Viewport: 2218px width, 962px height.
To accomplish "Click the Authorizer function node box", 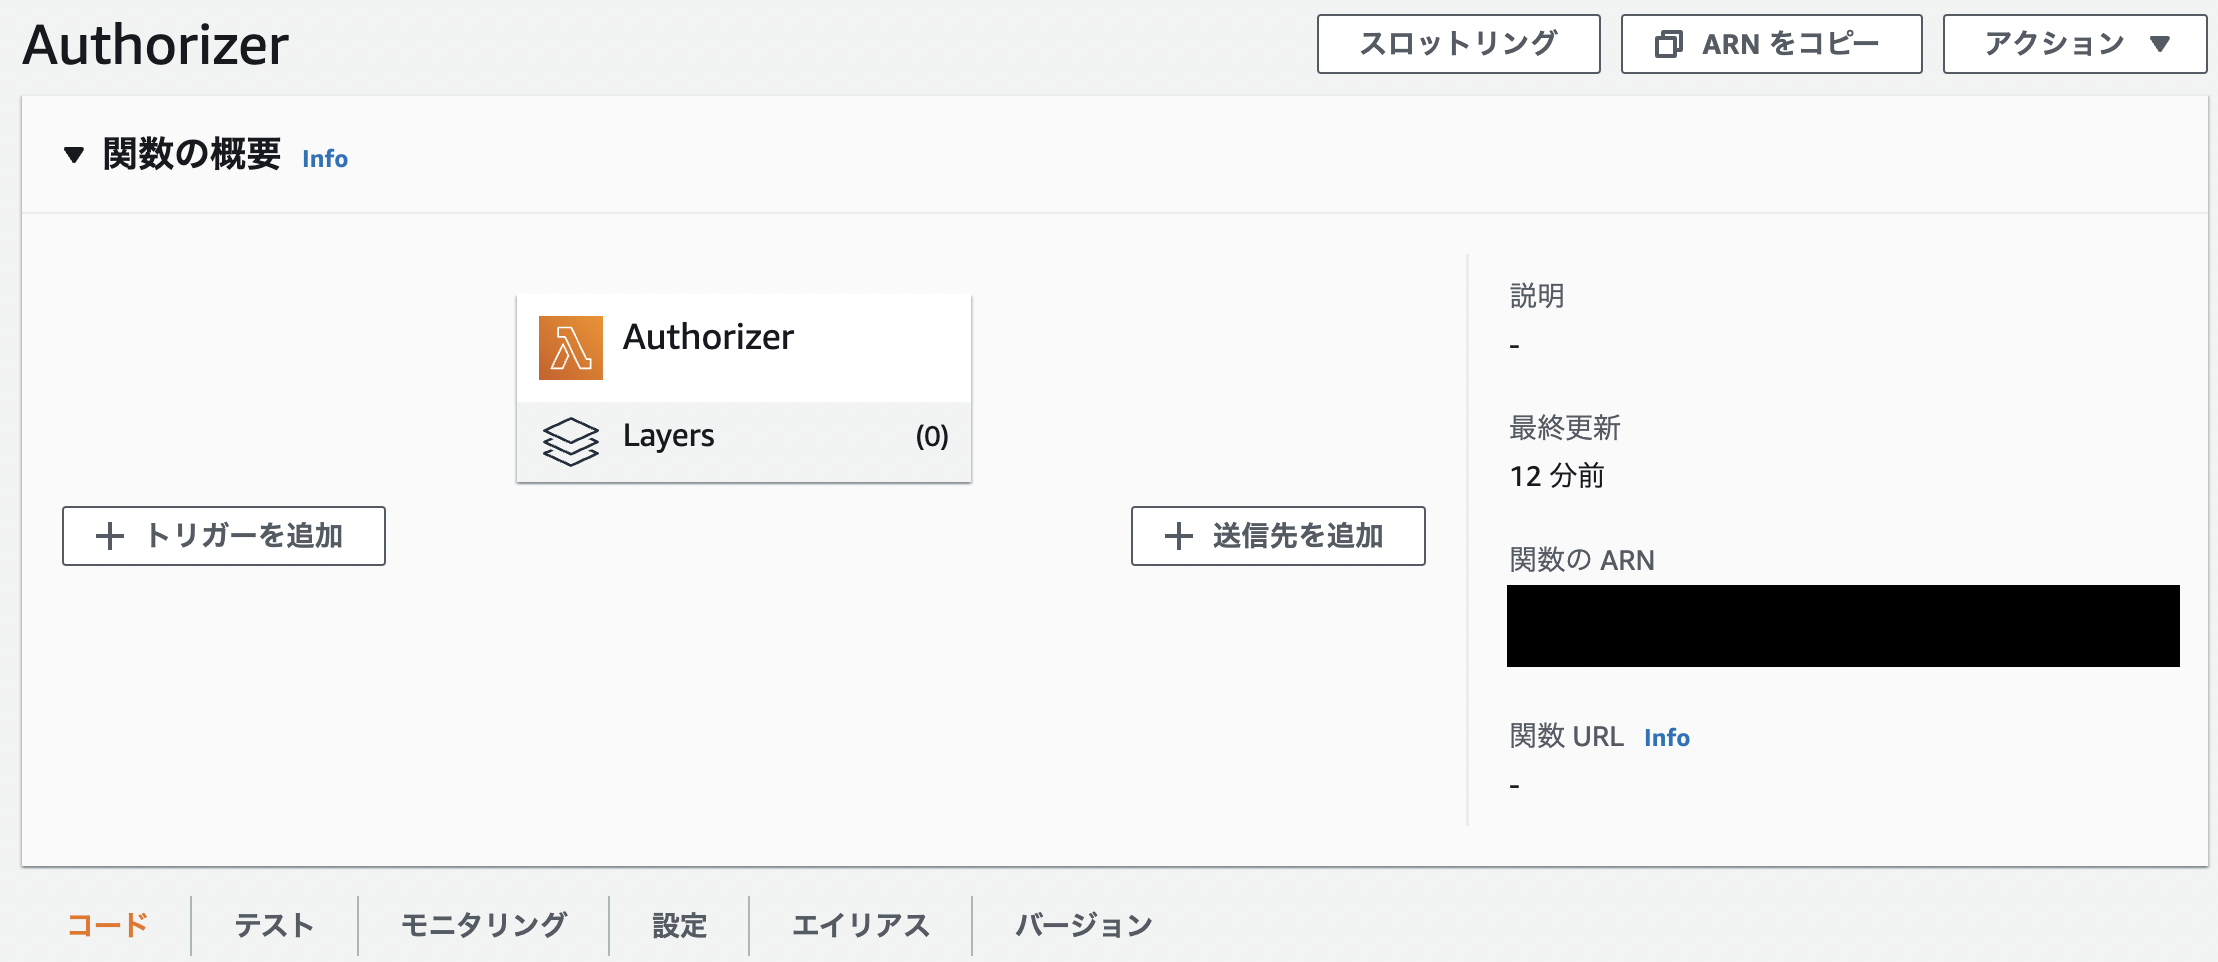I will [x=744, y=346].
